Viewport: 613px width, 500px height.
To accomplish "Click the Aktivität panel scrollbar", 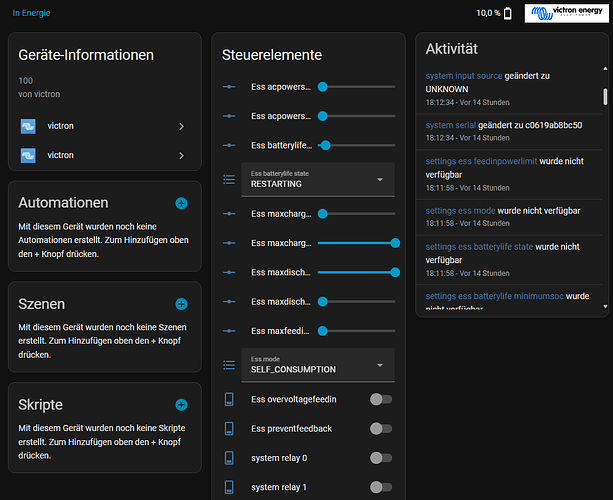I will point(605,95).
